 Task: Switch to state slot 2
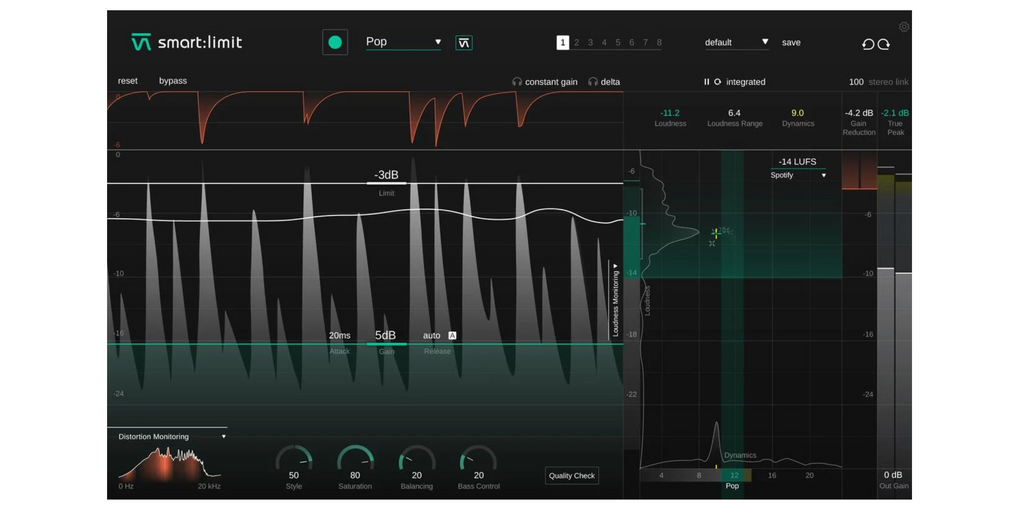coord(577,42)
